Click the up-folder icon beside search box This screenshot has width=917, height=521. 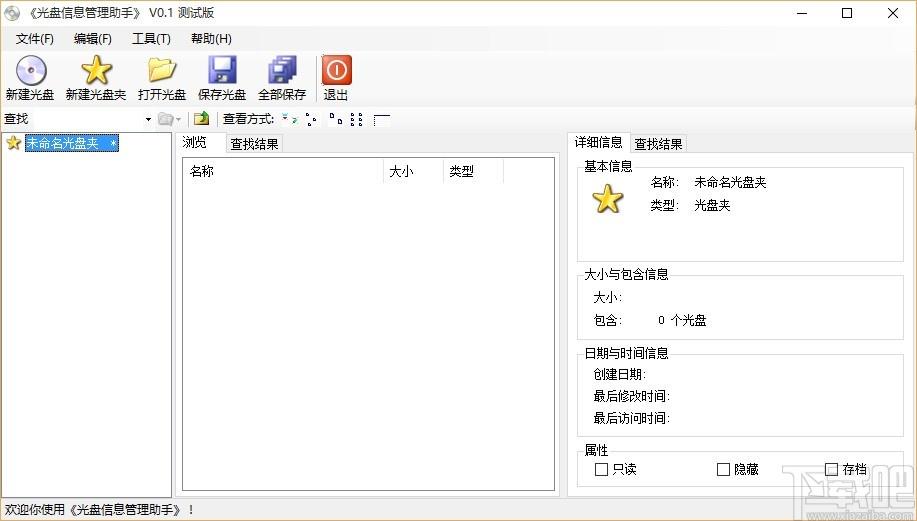[x=201, y=119]
